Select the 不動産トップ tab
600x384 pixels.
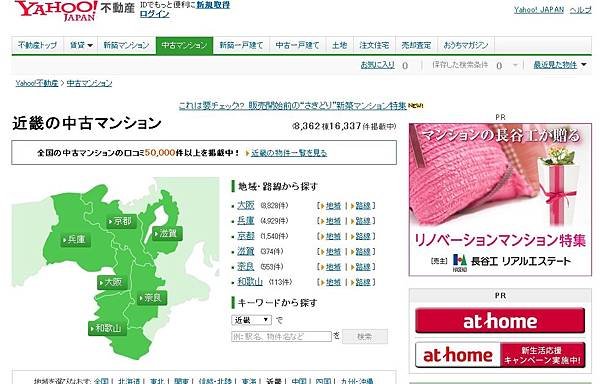[x=38, y=45]
